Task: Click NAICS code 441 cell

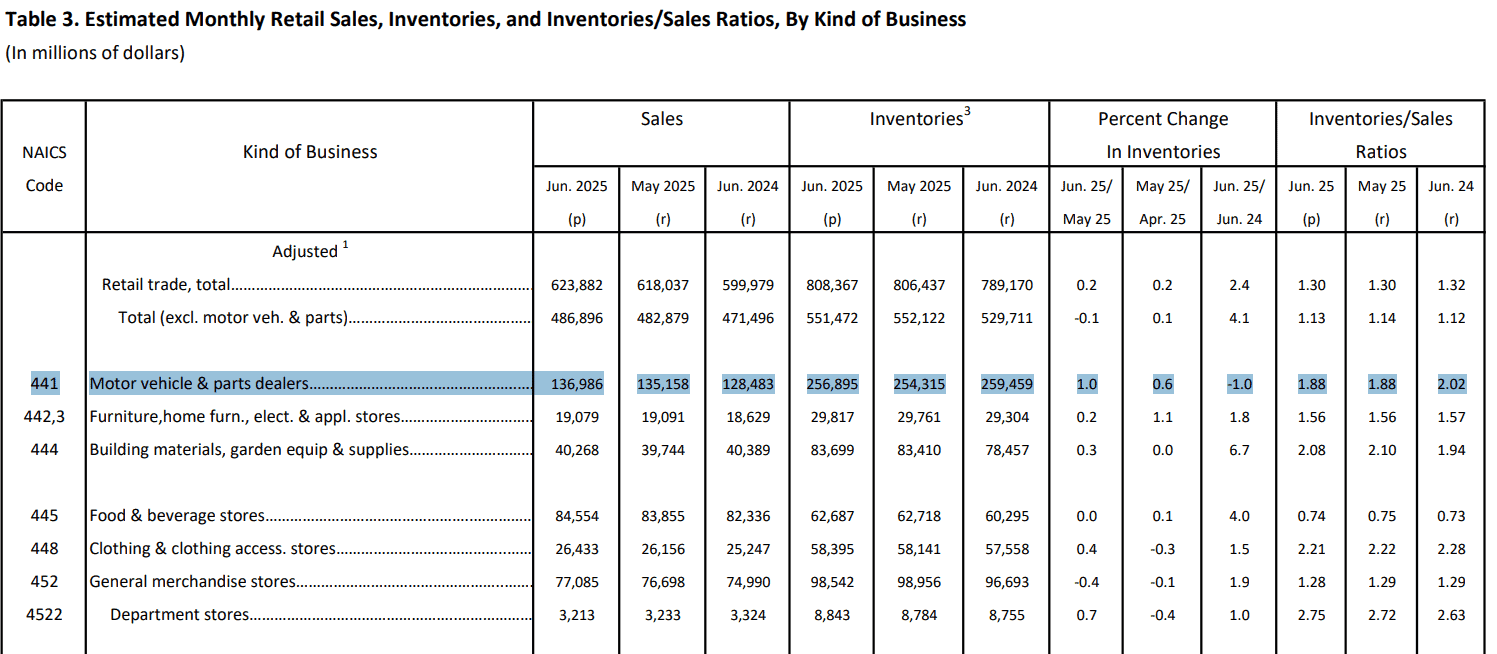Action: tap(44, 383)
